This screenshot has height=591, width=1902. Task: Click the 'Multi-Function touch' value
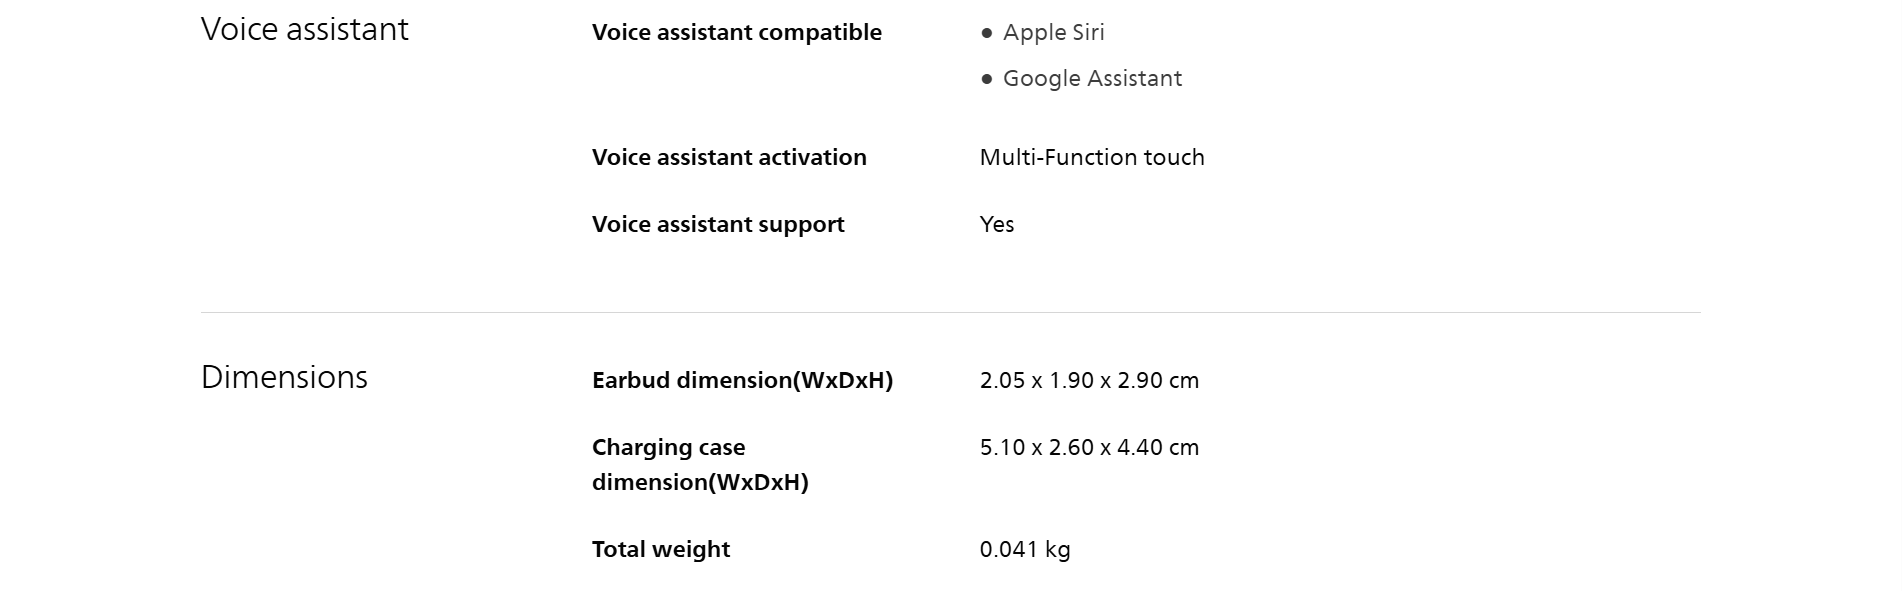point(1092,157)
